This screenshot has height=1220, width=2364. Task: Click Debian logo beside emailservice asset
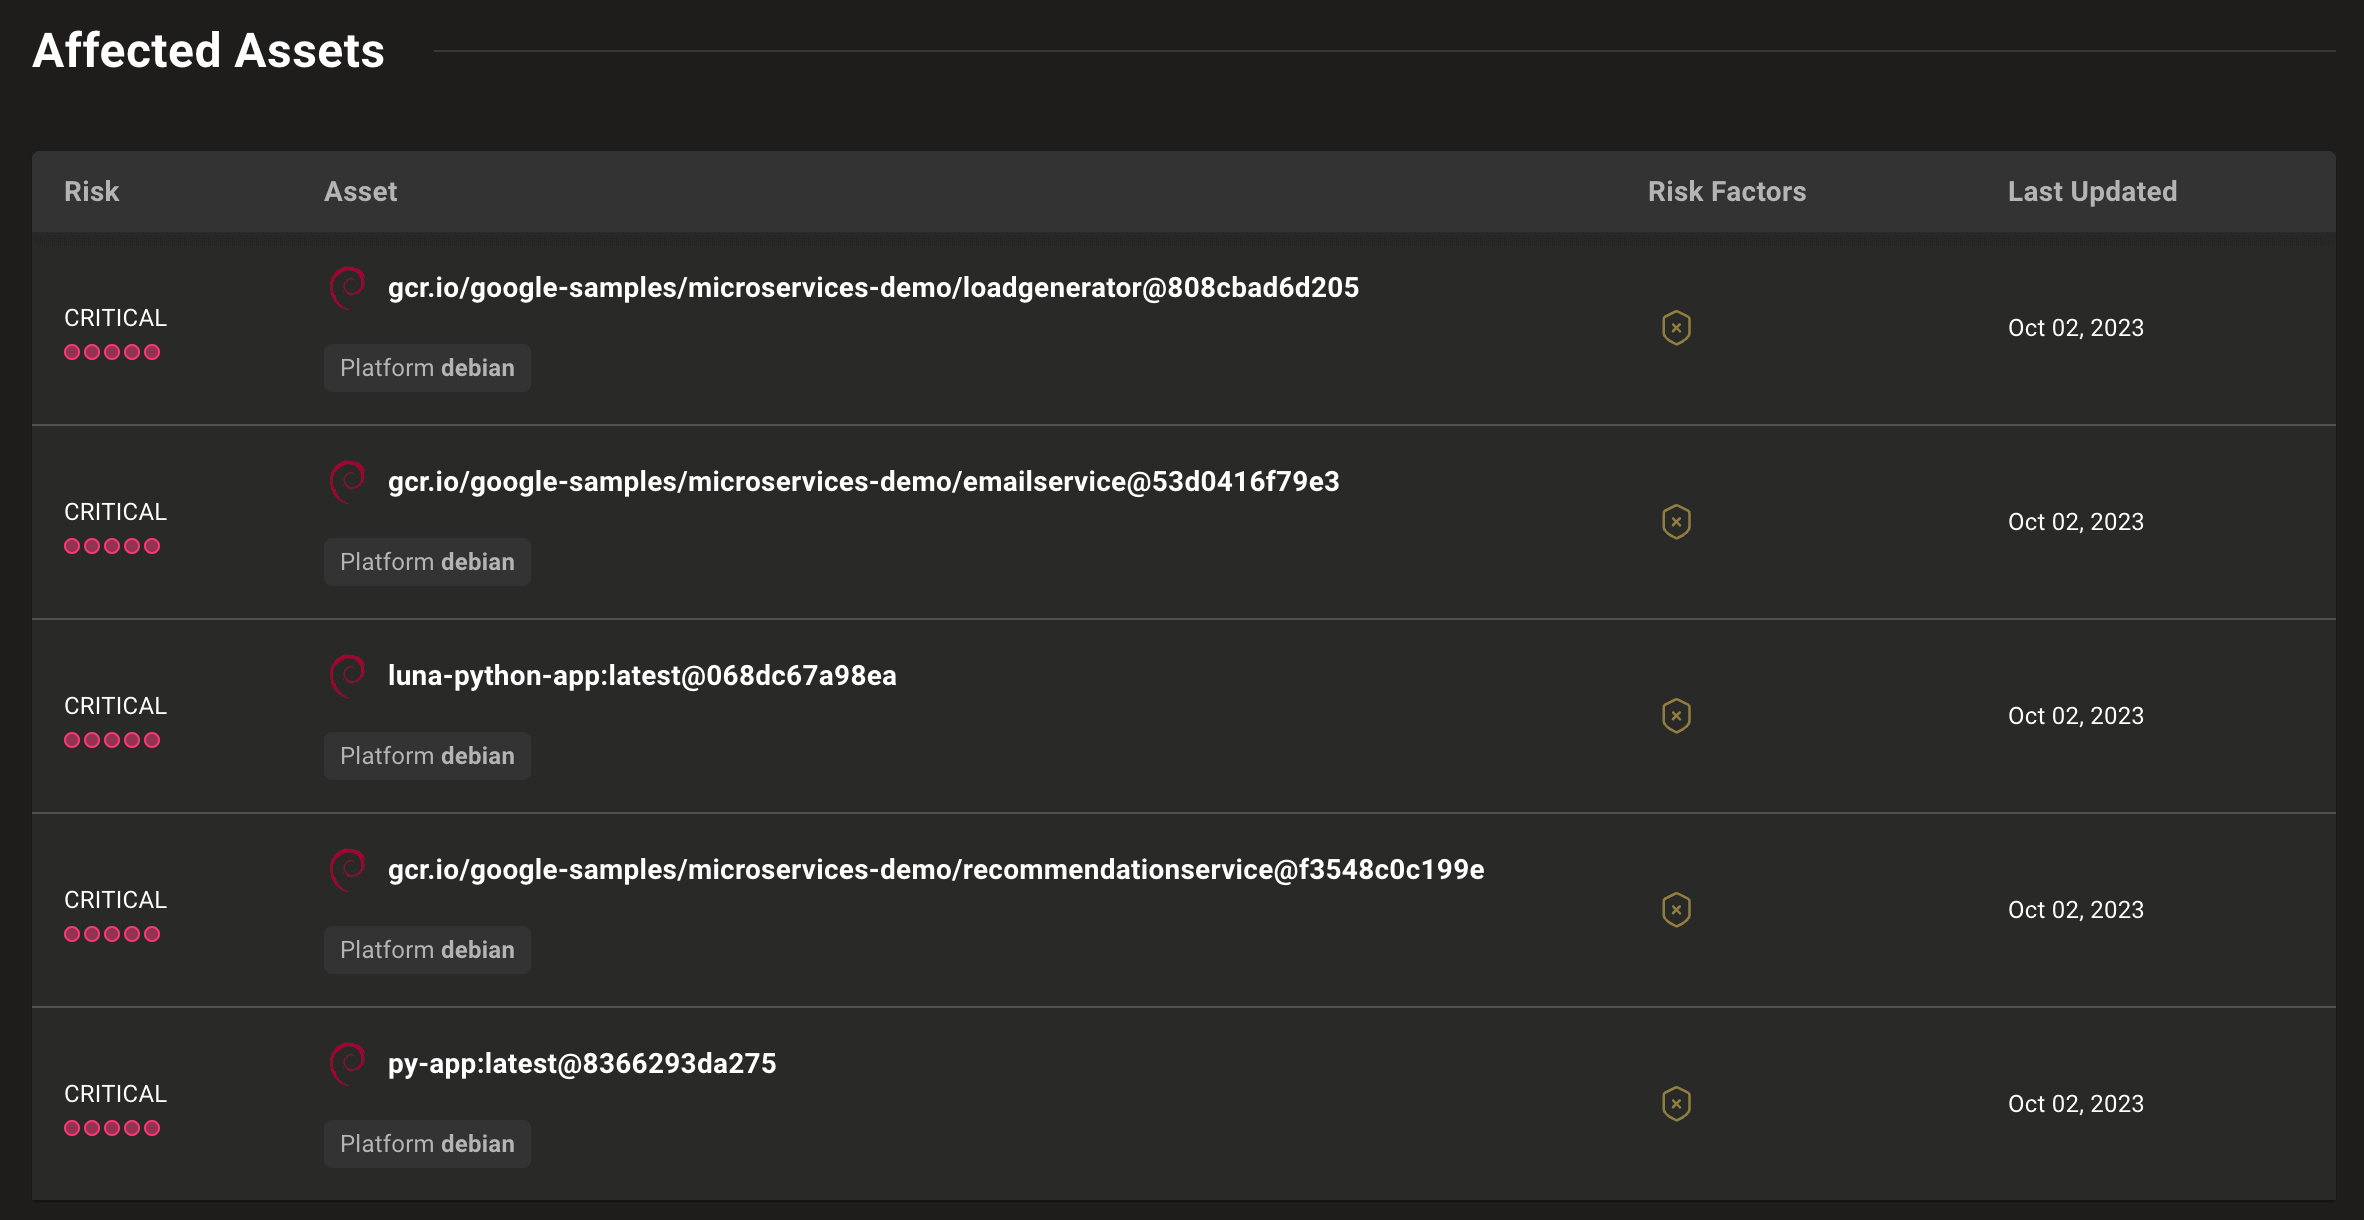pyautogui.click(x=348, y=482)
